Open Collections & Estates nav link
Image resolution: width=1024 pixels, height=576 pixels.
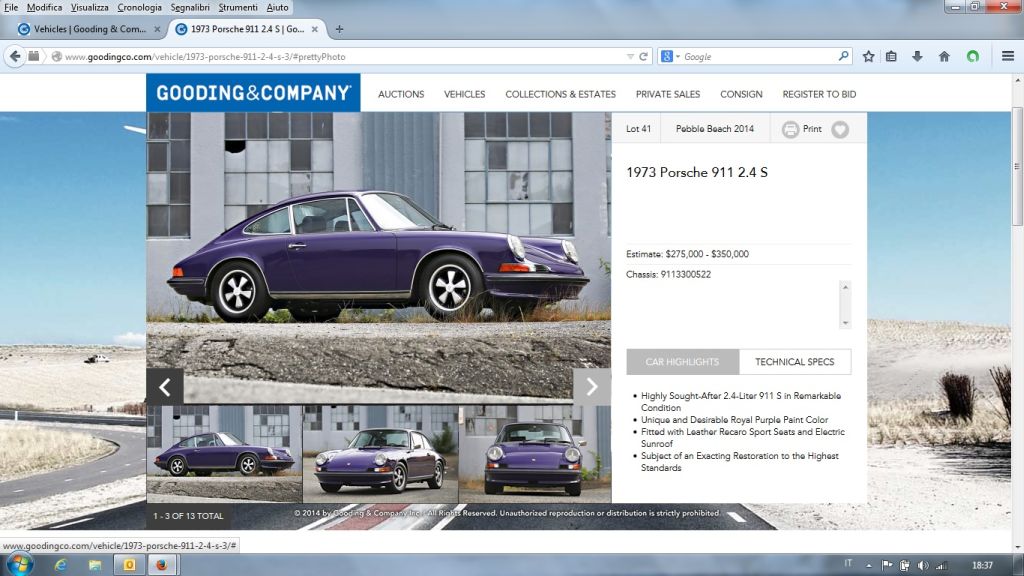560,94
